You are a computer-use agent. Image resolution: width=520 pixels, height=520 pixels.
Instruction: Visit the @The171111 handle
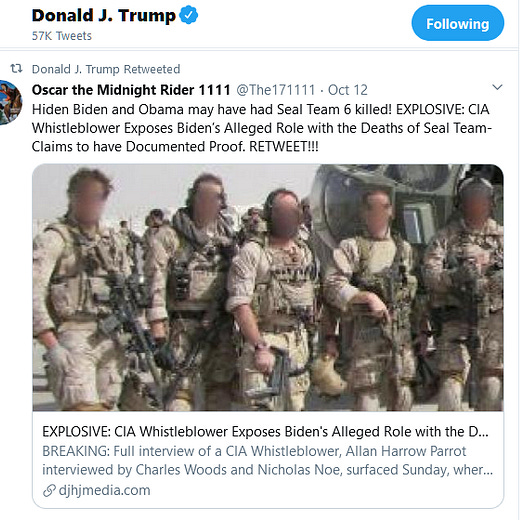pyautogui.click(x=276, y=90)
